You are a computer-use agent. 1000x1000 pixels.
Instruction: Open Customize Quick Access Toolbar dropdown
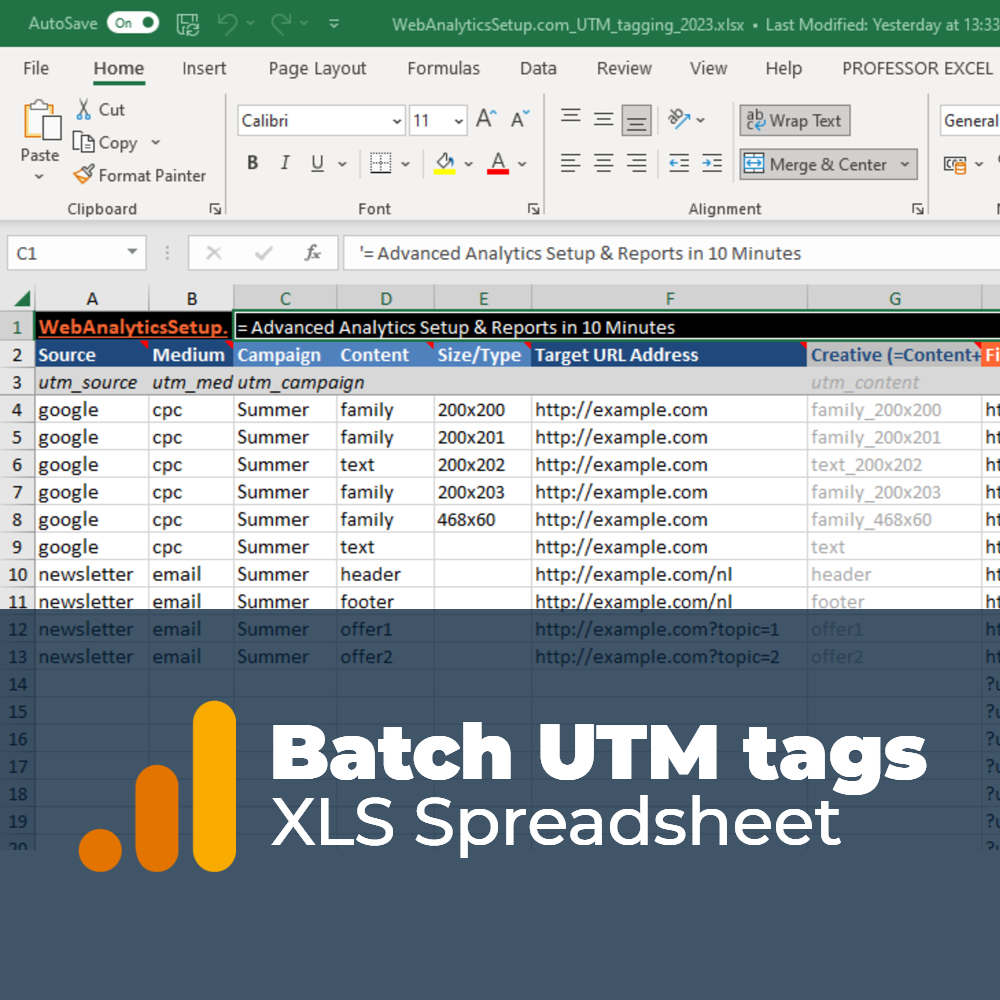click(x=334, y=24)
